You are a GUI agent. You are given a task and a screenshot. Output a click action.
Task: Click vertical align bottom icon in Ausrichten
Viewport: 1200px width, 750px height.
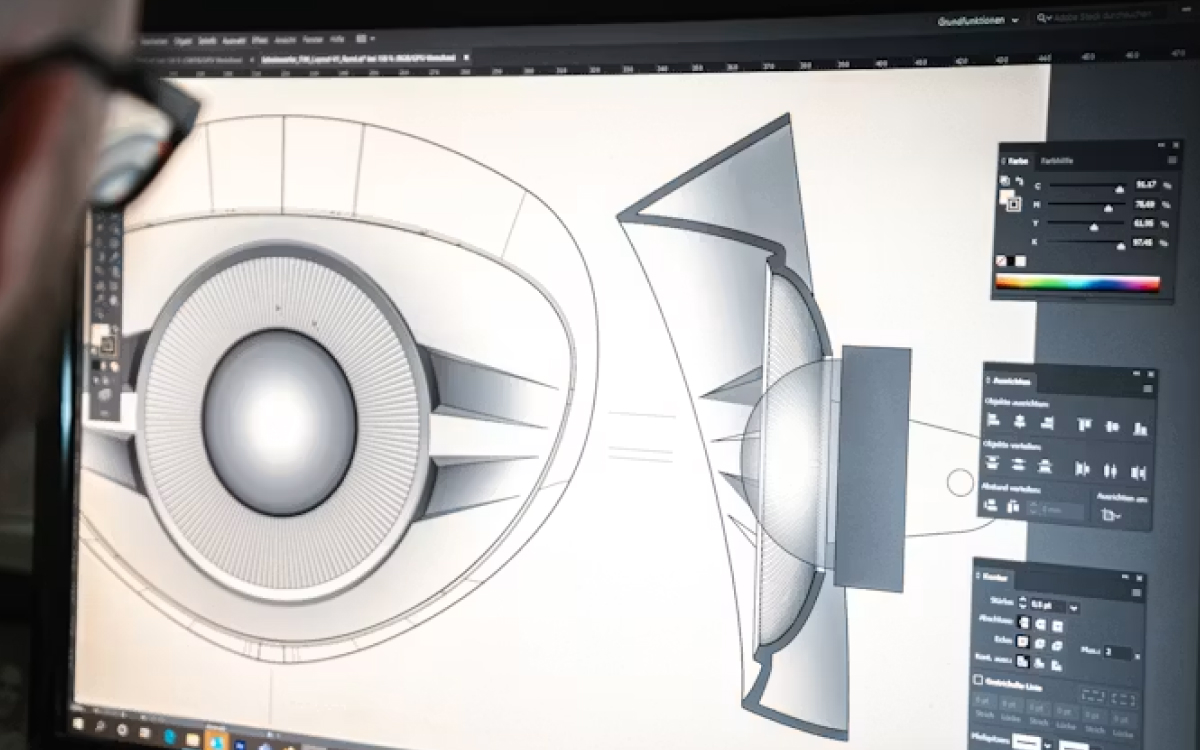(x=1139, y=428)
